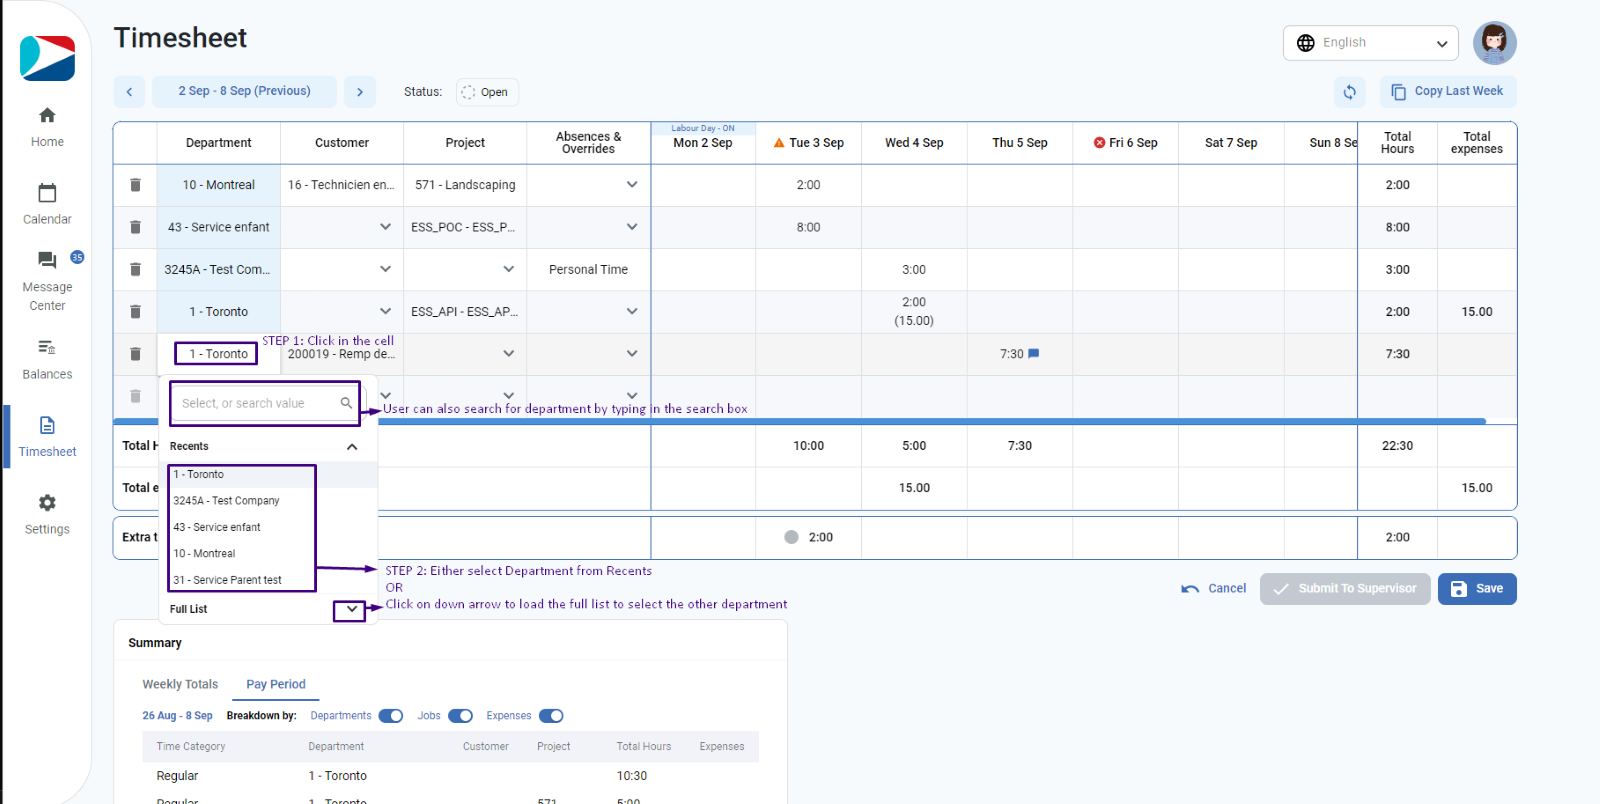The height and width of the screenshot is (804, 1600).
Task: Select 10 - Montreal from Recents
Action: (268, 554)
